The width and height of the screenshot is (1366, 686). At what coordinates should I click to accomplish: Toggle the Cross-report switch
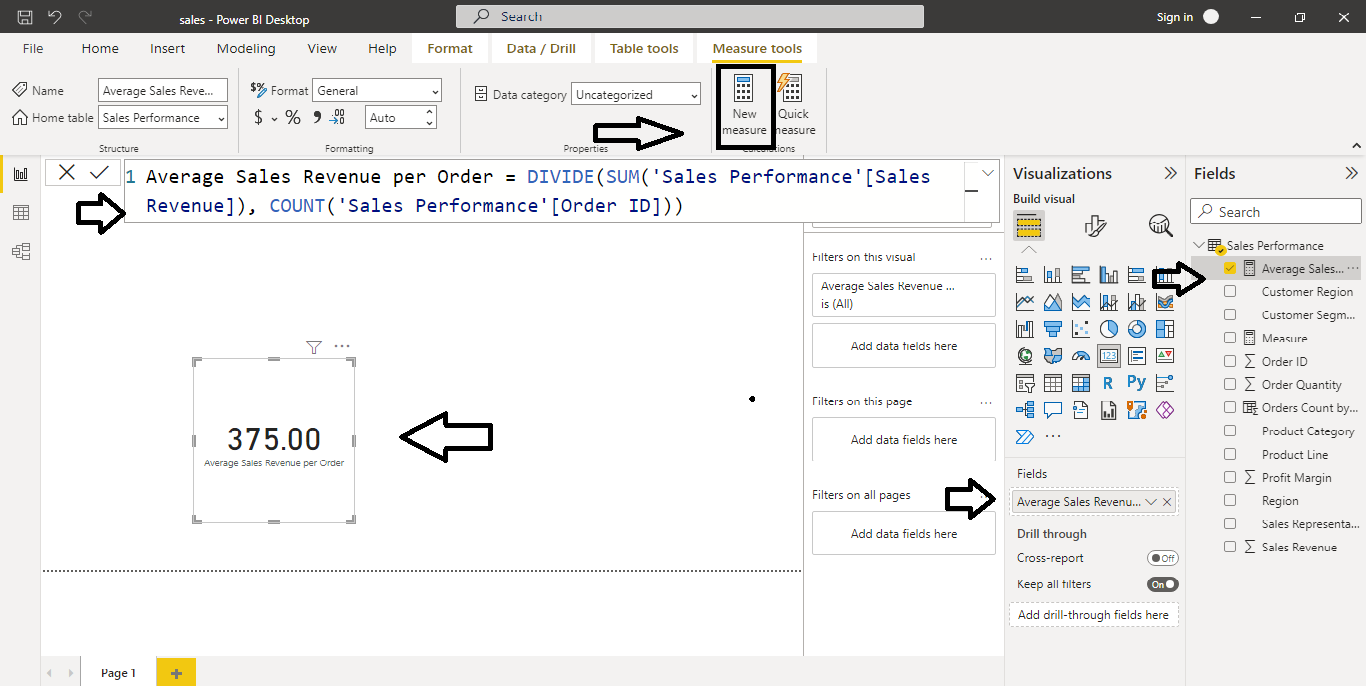click(1163, 558)
